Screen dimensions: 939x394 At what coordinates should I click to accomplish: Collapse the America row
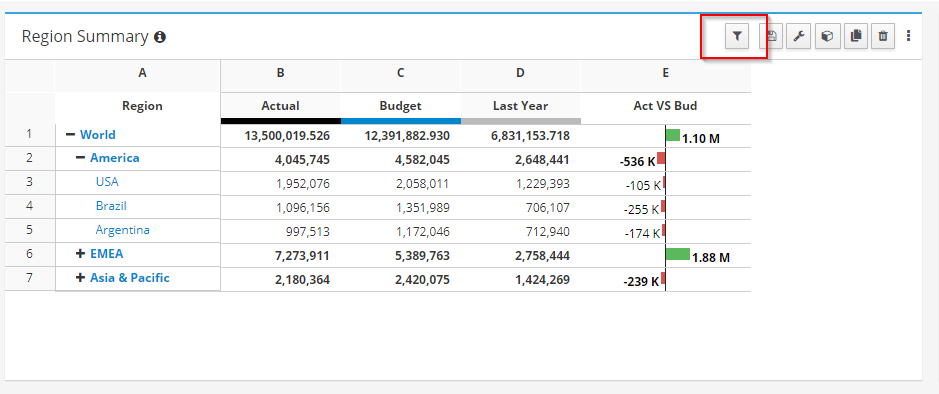80,158
